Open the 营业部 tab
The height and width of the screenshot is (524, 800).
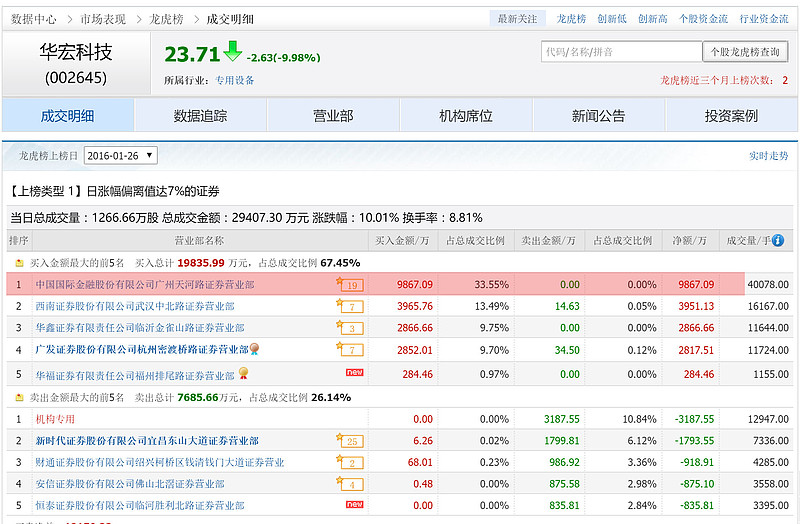click(x=333, y=116)
